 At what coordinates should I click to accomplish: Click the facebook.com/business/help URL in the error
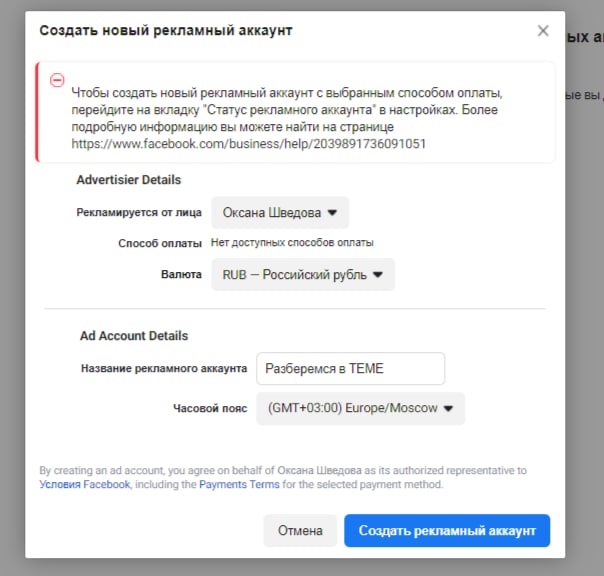click(x=249, y=143)
